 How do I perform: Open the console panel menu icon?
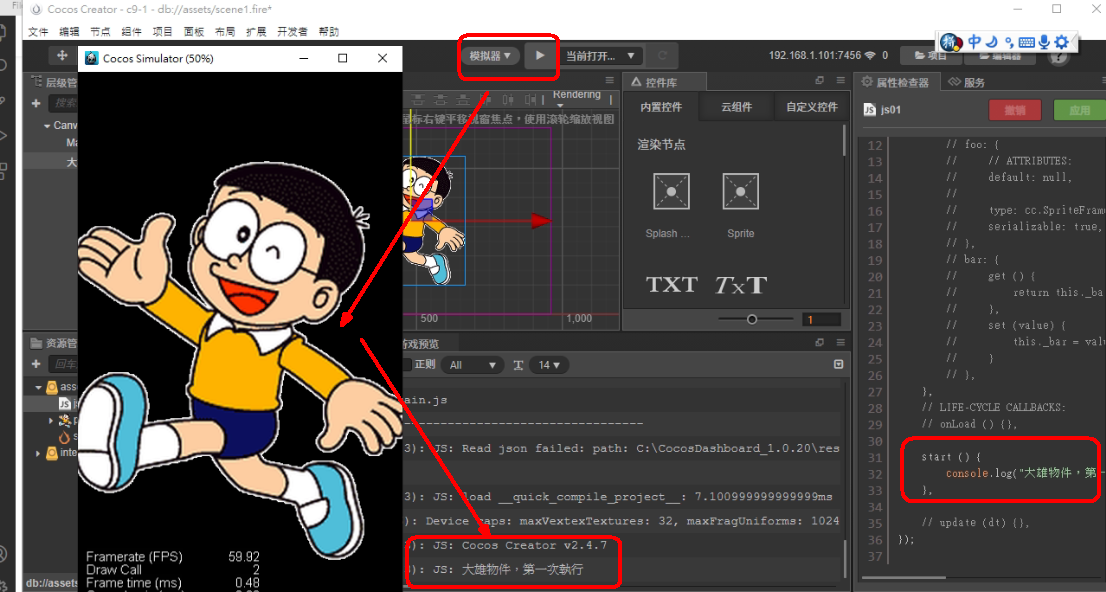840,342
